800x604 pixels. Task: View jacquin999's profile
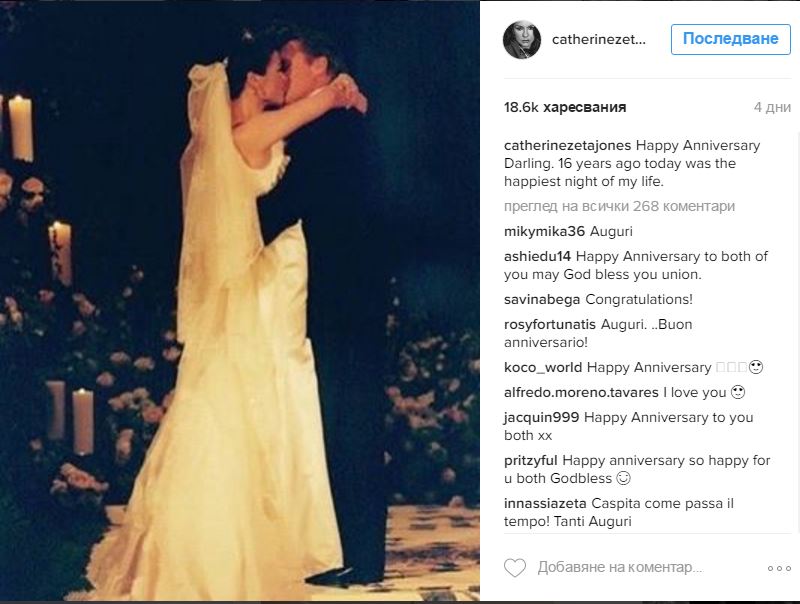point(541,417)
